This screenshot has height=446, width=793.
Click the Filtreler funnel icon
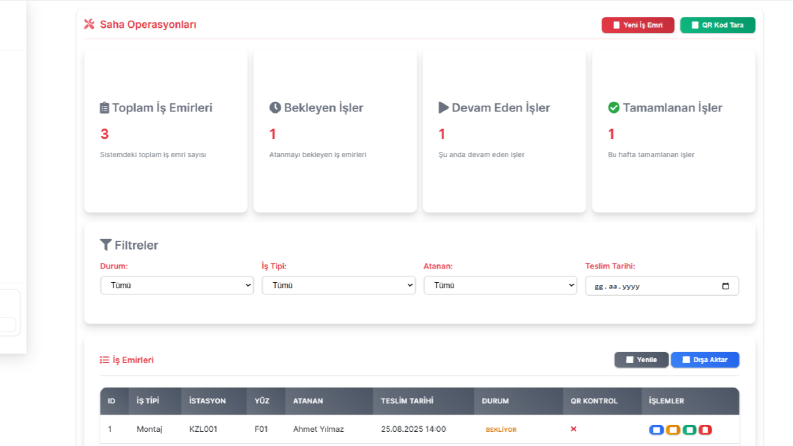(x=105, y=245)
